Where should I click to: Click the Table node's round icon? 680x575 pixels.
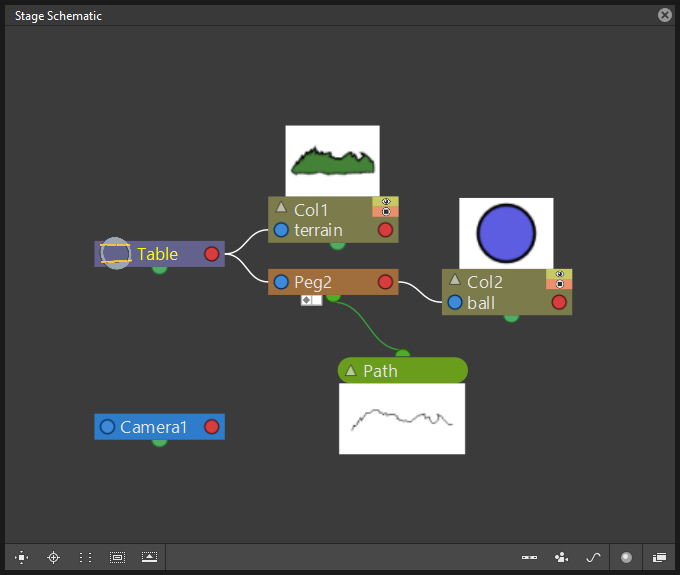pyautogui.click(x=115, y=253)
